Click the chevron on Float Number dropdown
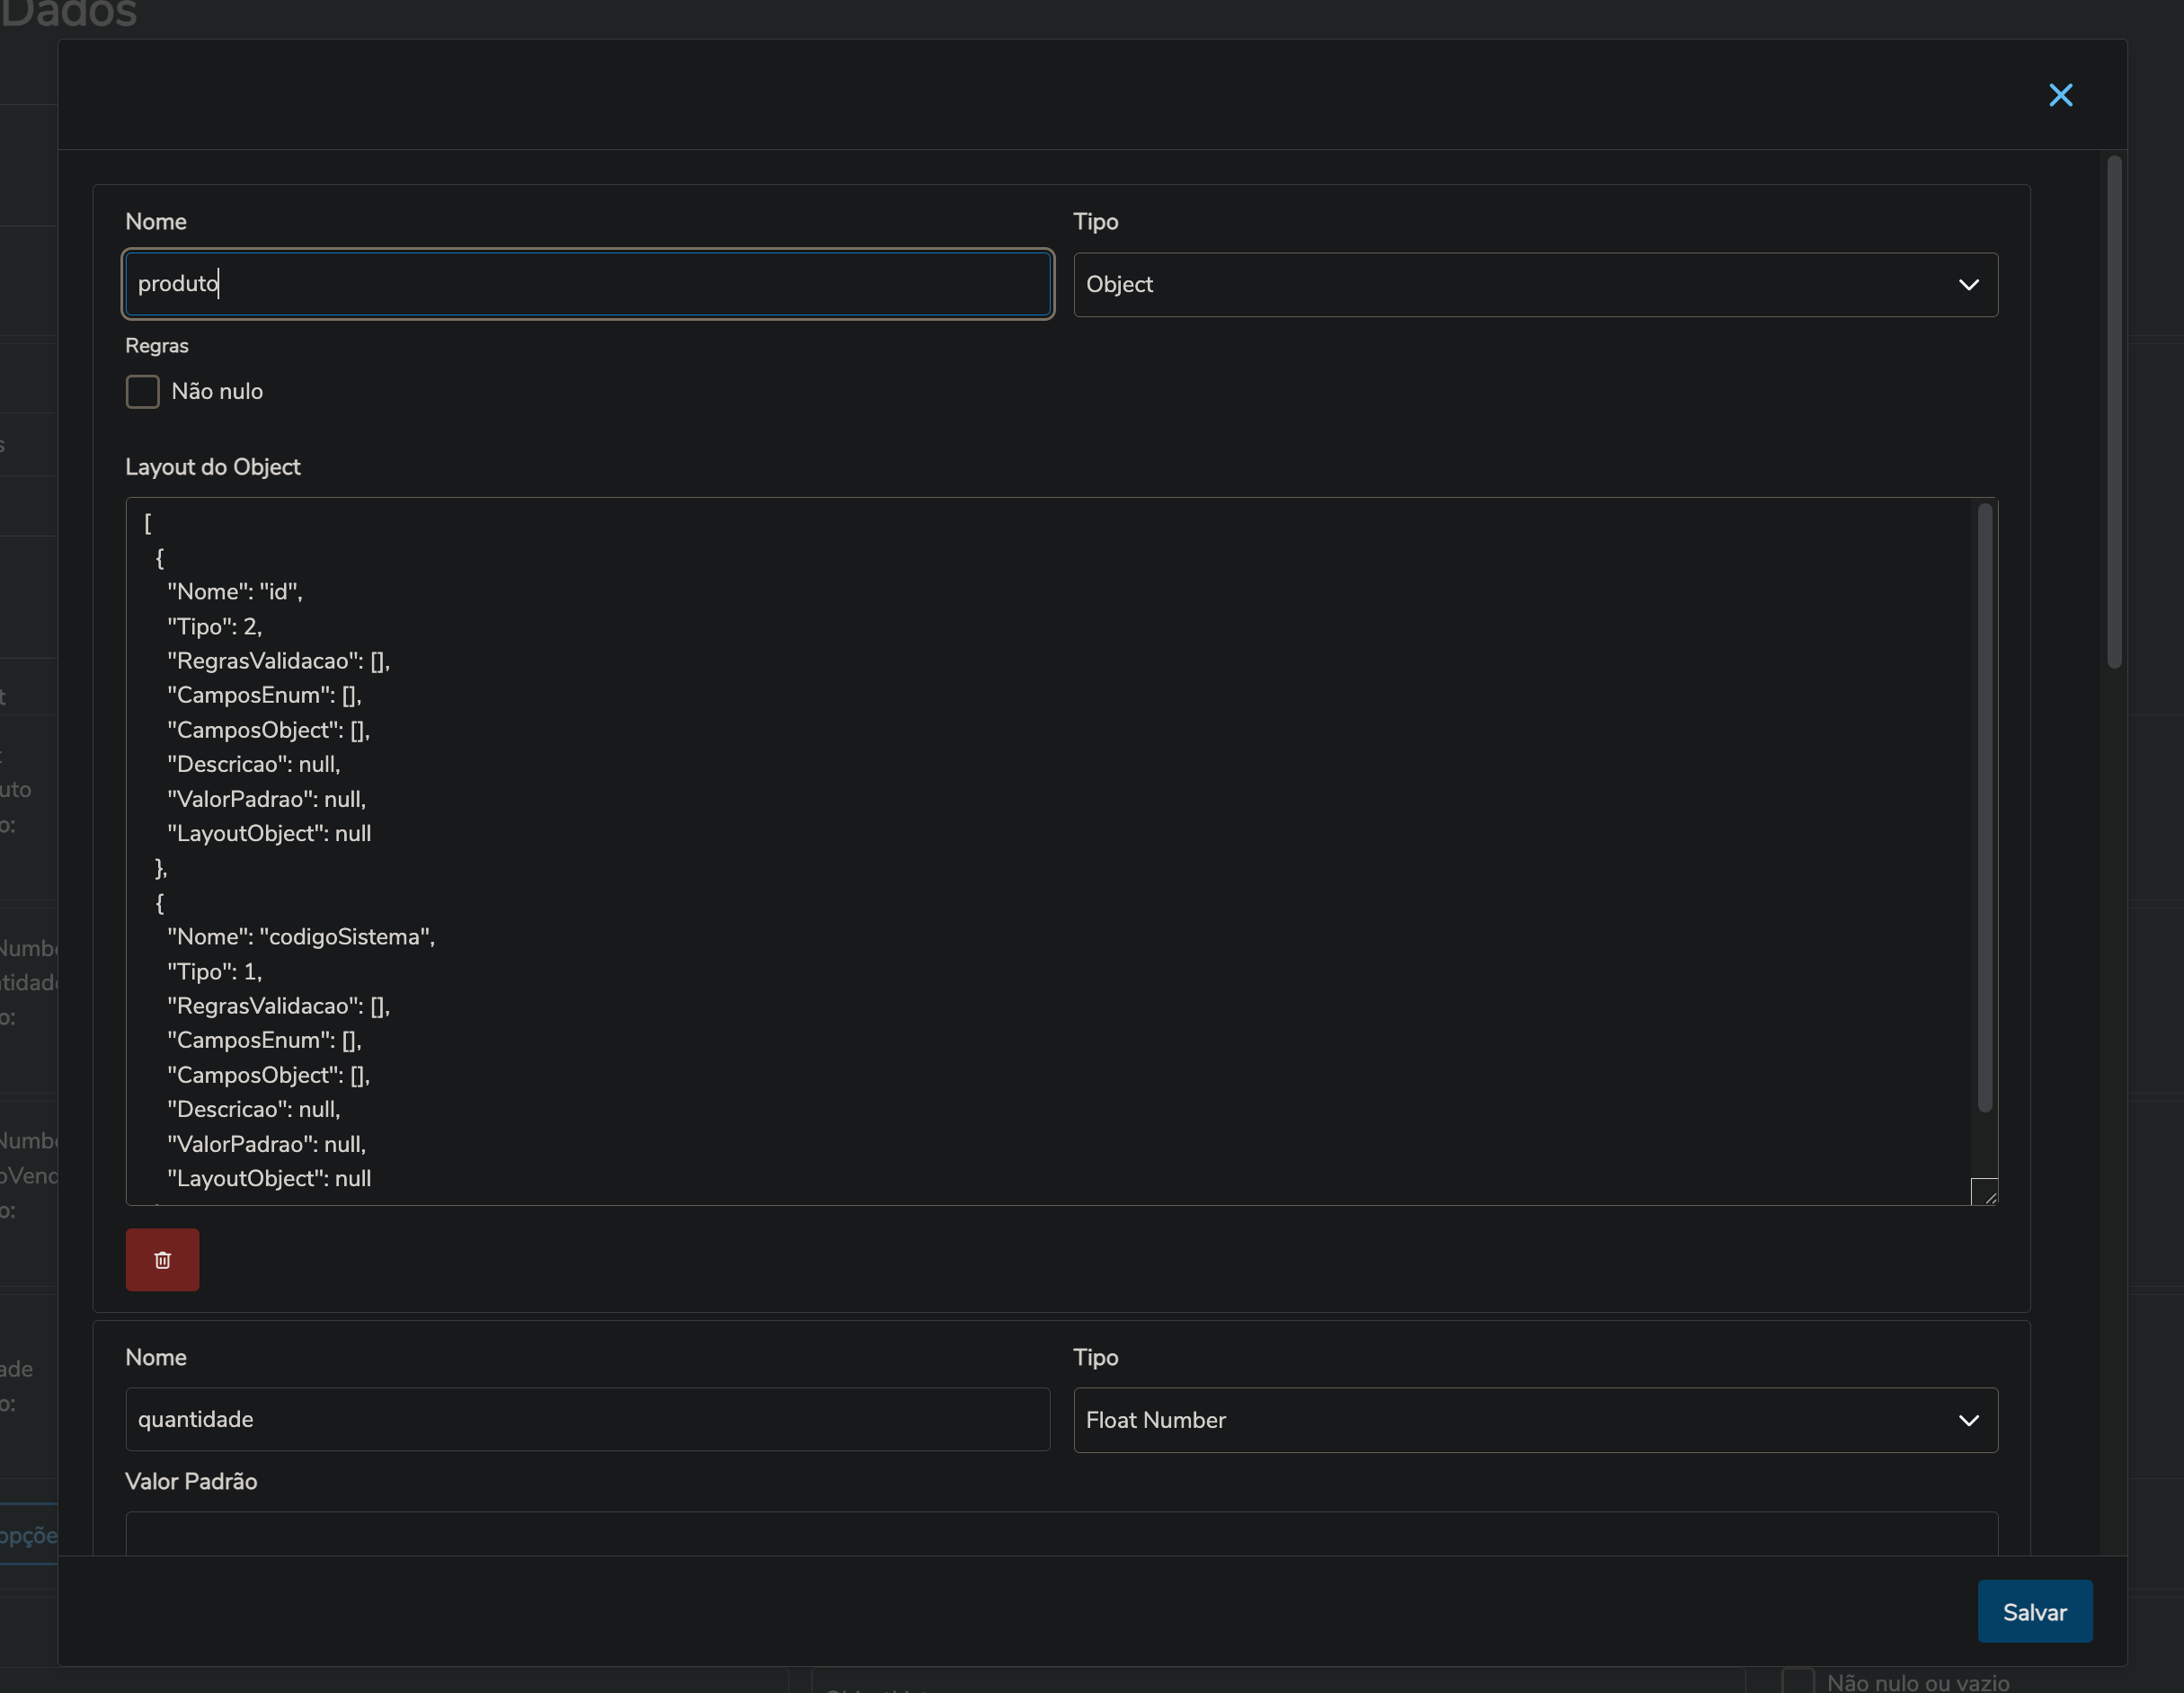The width and height of the screenshot is (2184, 1693). click(1968, 1420)
